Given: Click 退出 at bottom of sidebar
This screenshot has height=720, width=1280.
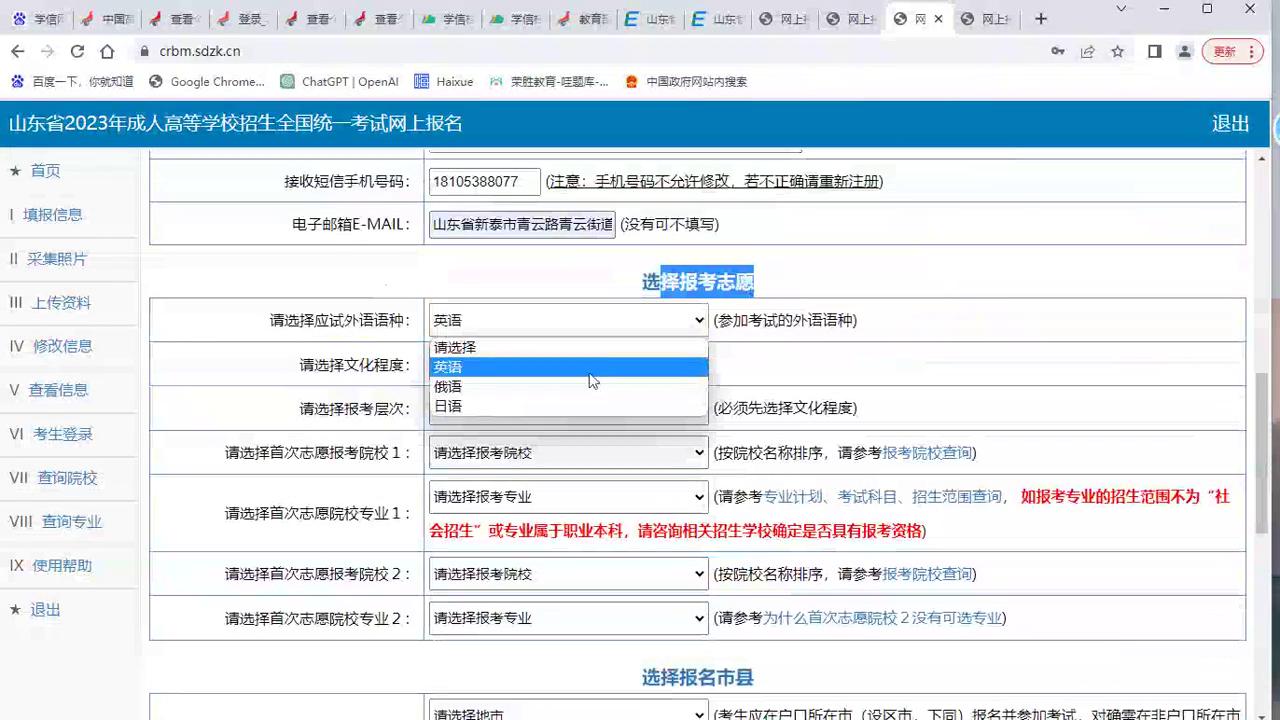Looking at the screenshot, I should click(x=45, y=610).
